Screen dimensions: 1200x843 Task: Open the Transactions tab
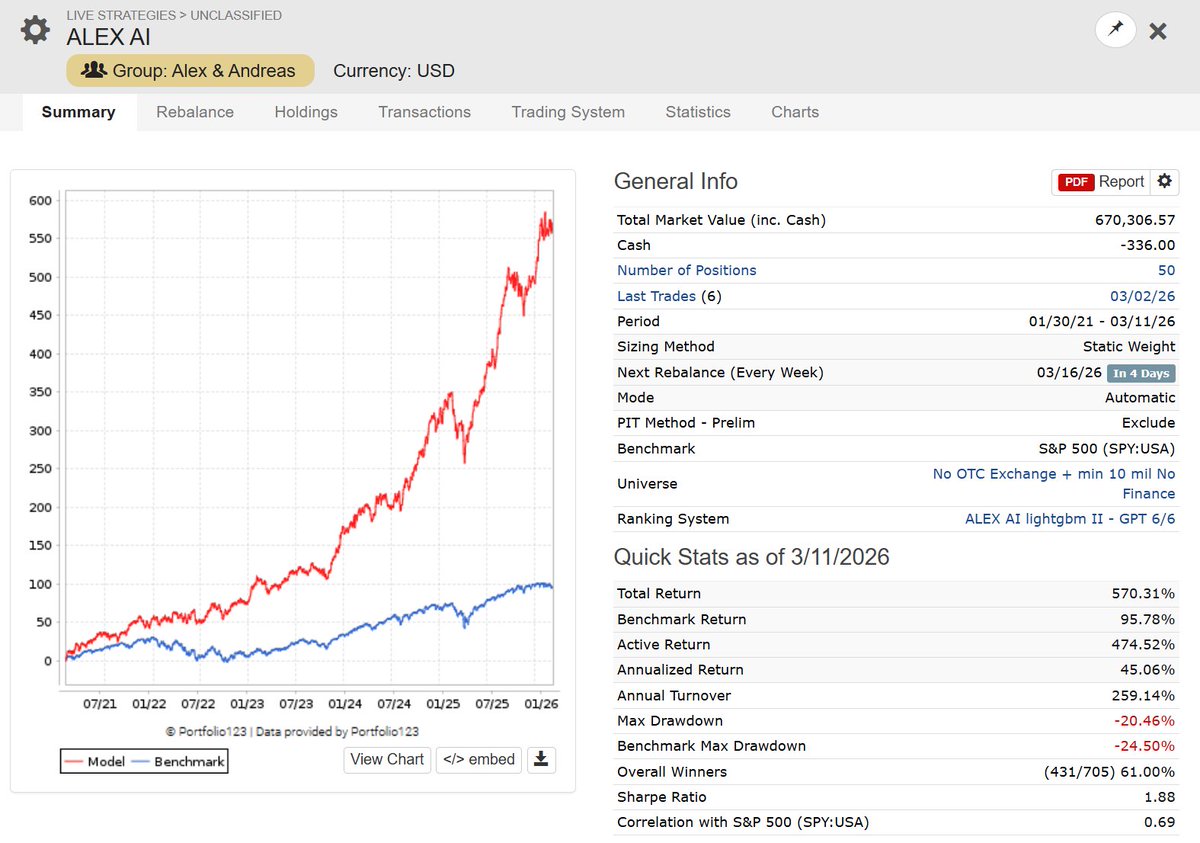[424, 112]
